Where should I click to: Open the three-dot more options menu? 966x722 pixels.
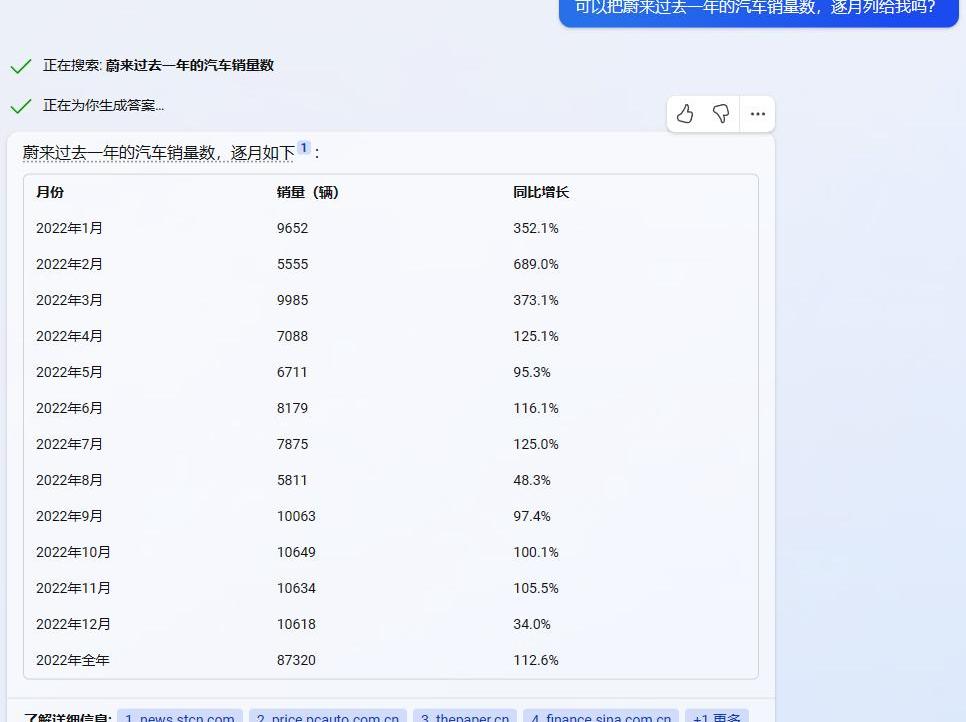tap(757, 114)
